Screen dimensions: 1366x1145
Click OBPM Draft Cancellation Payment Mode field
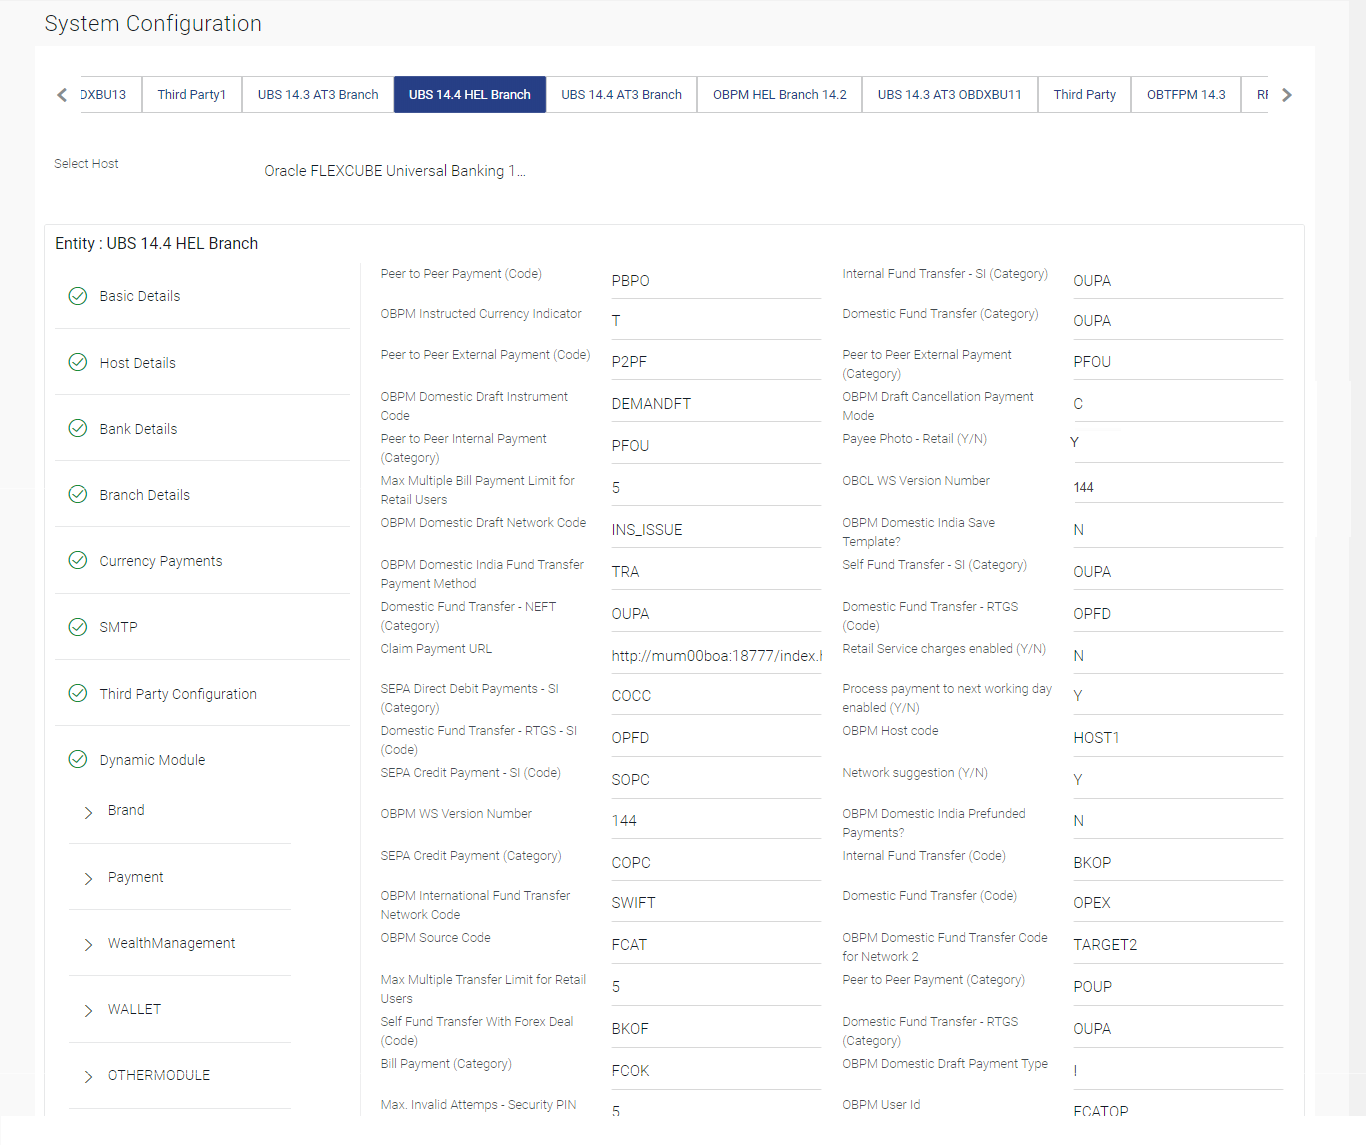pos(1178,404)
